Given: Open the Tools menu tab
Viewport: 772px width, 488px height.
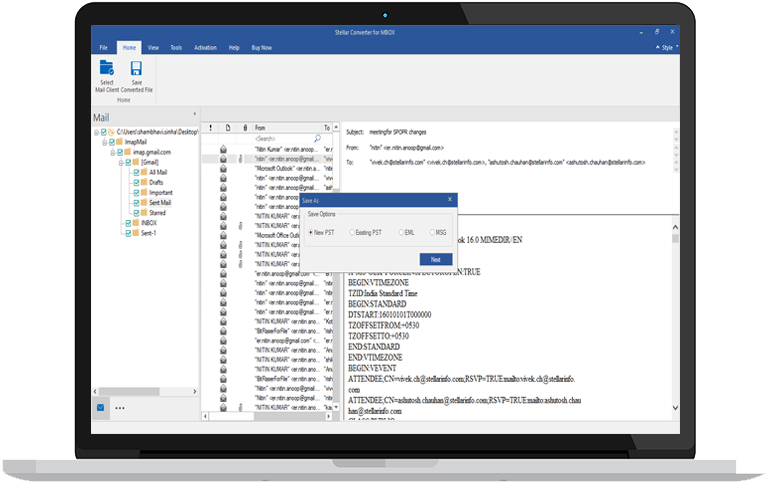Looking at the screenshot, I should [x=176, y=47].
